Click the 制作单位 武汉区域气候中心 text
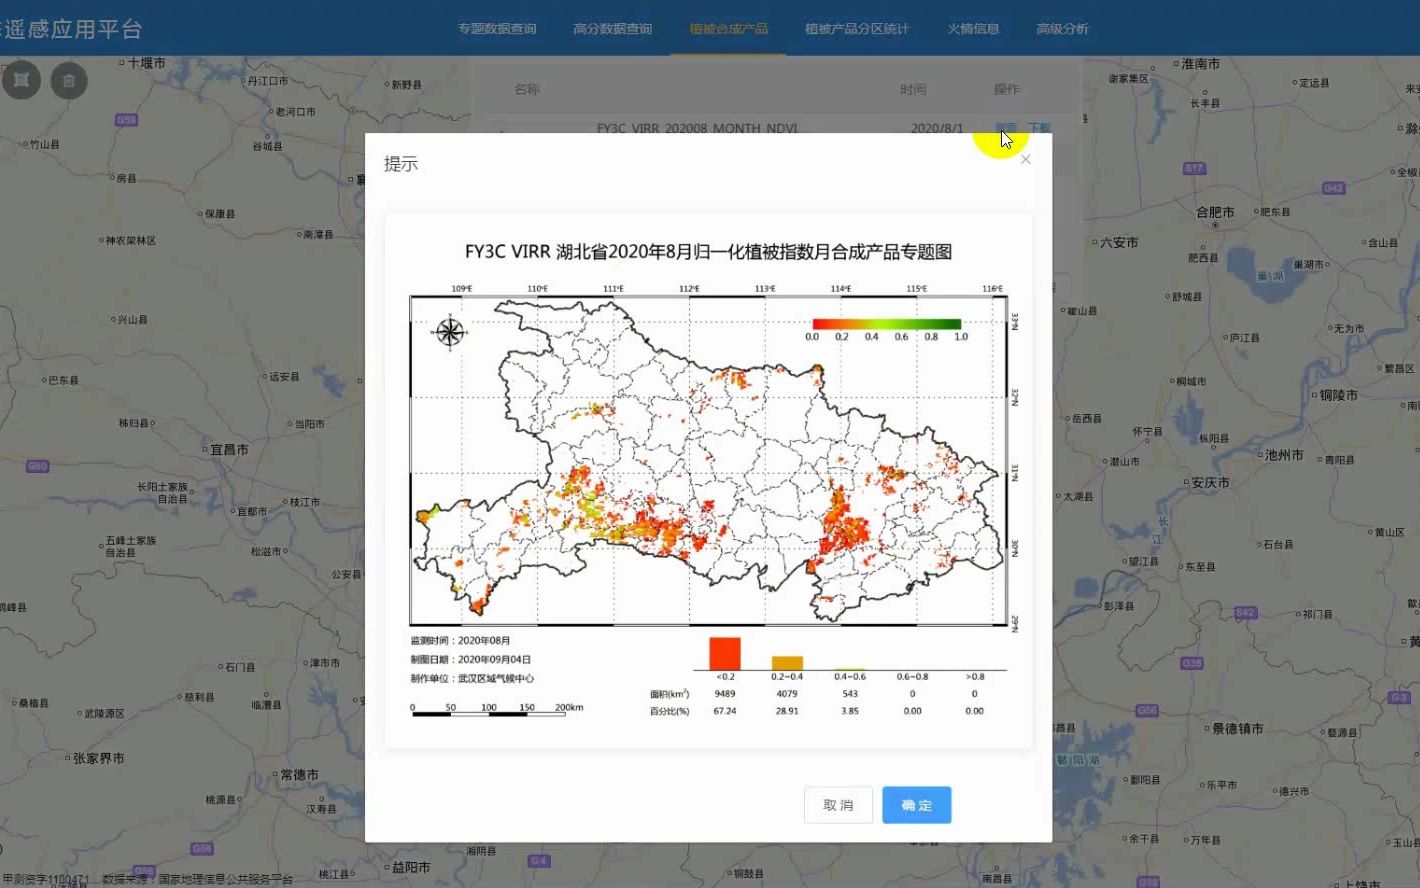This screenshot has height=888, width=1420. pos(472,679)
